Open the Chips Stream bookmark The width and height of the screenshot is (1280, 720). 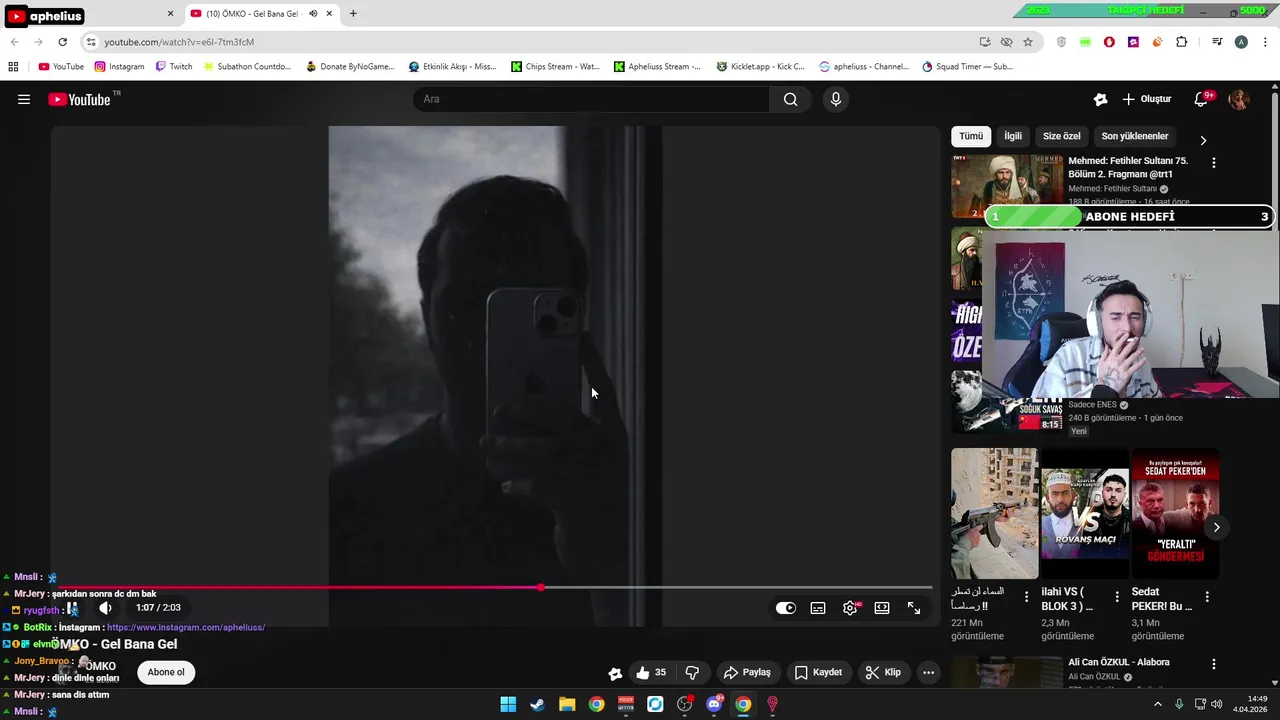[x=555, y=67]
